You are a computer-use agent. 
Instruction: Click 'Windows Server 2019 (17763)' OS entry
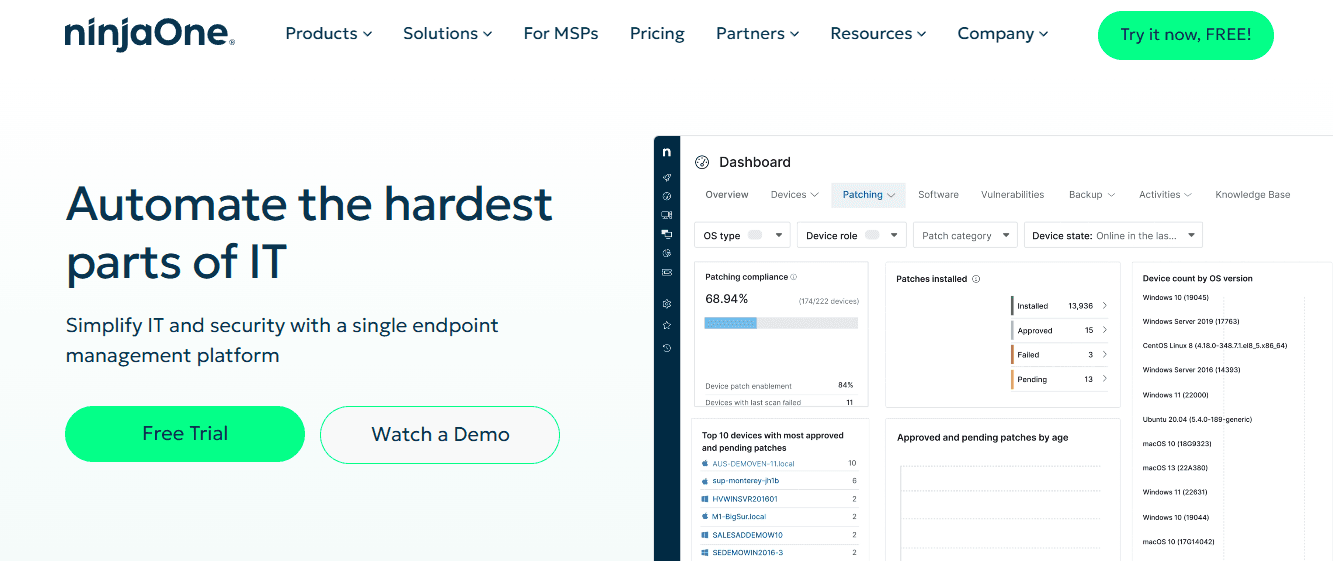1191,322
